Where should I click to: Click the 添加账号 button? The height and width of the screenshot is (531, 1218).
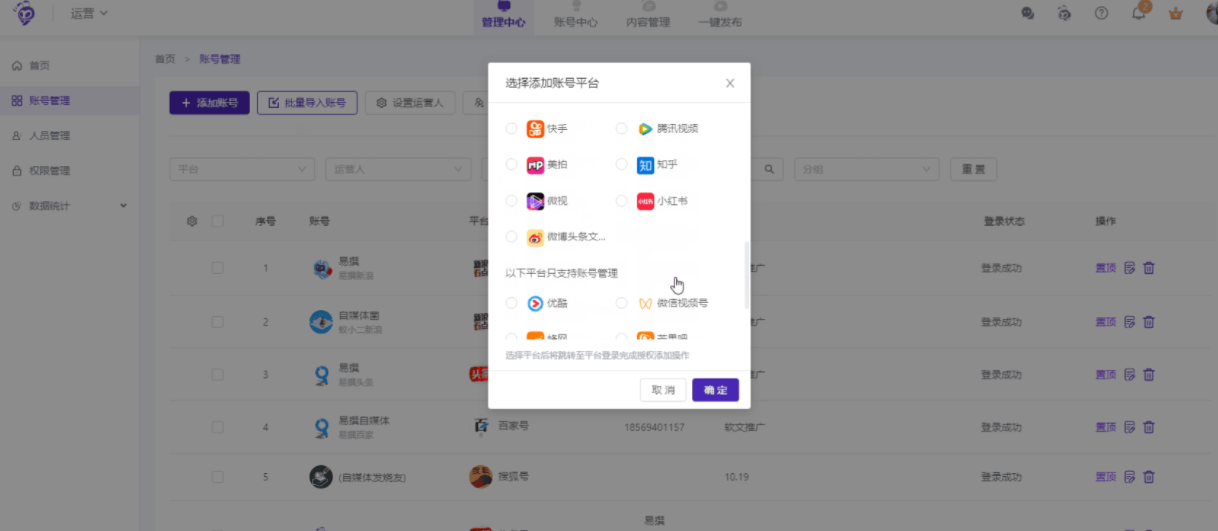coord(209,102)
